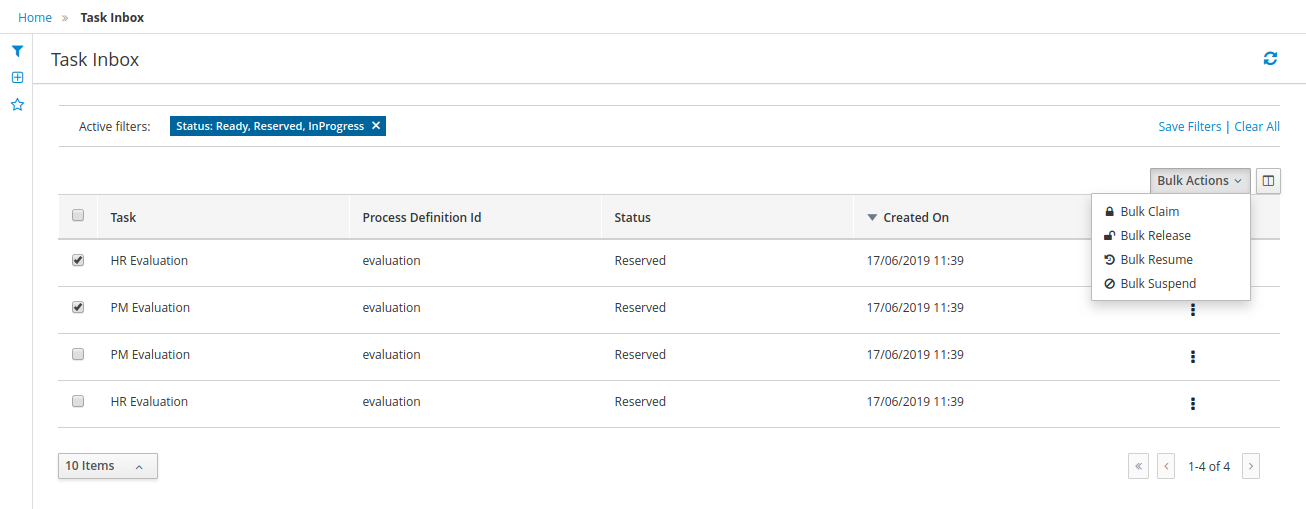Open the 10 Items page size dropdown
The image size is (1306, 509).
[x=107, y=466]
